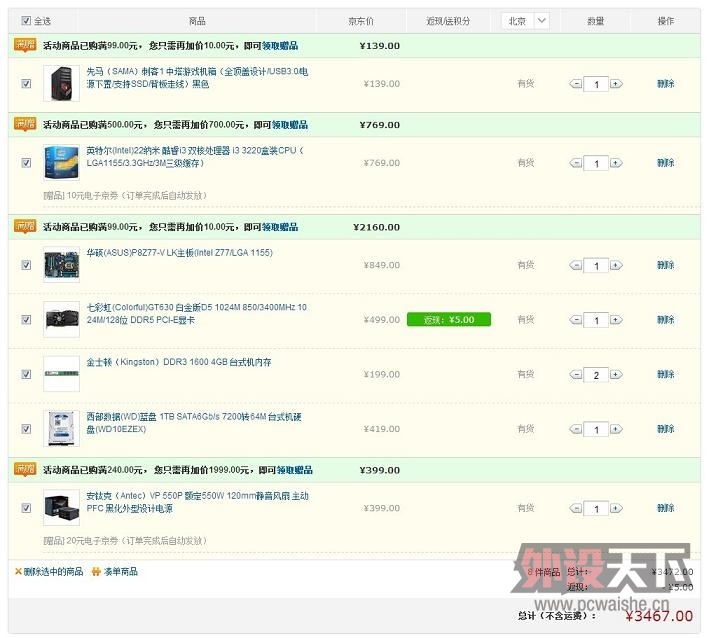The height and width of the screenshot is (638, 711).
Task: Uncheck the ASUS P8Z77-V LK motherboard checkbox
Action: [26, 265]
